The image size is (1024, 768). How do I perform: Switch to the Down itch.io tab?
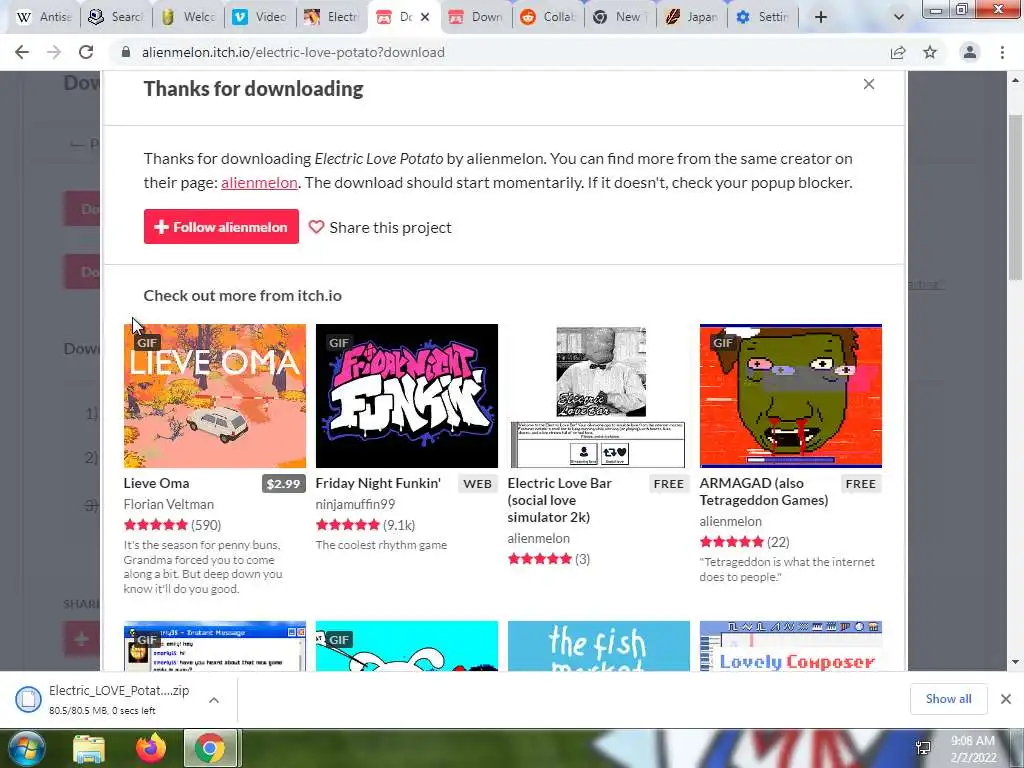476,17
